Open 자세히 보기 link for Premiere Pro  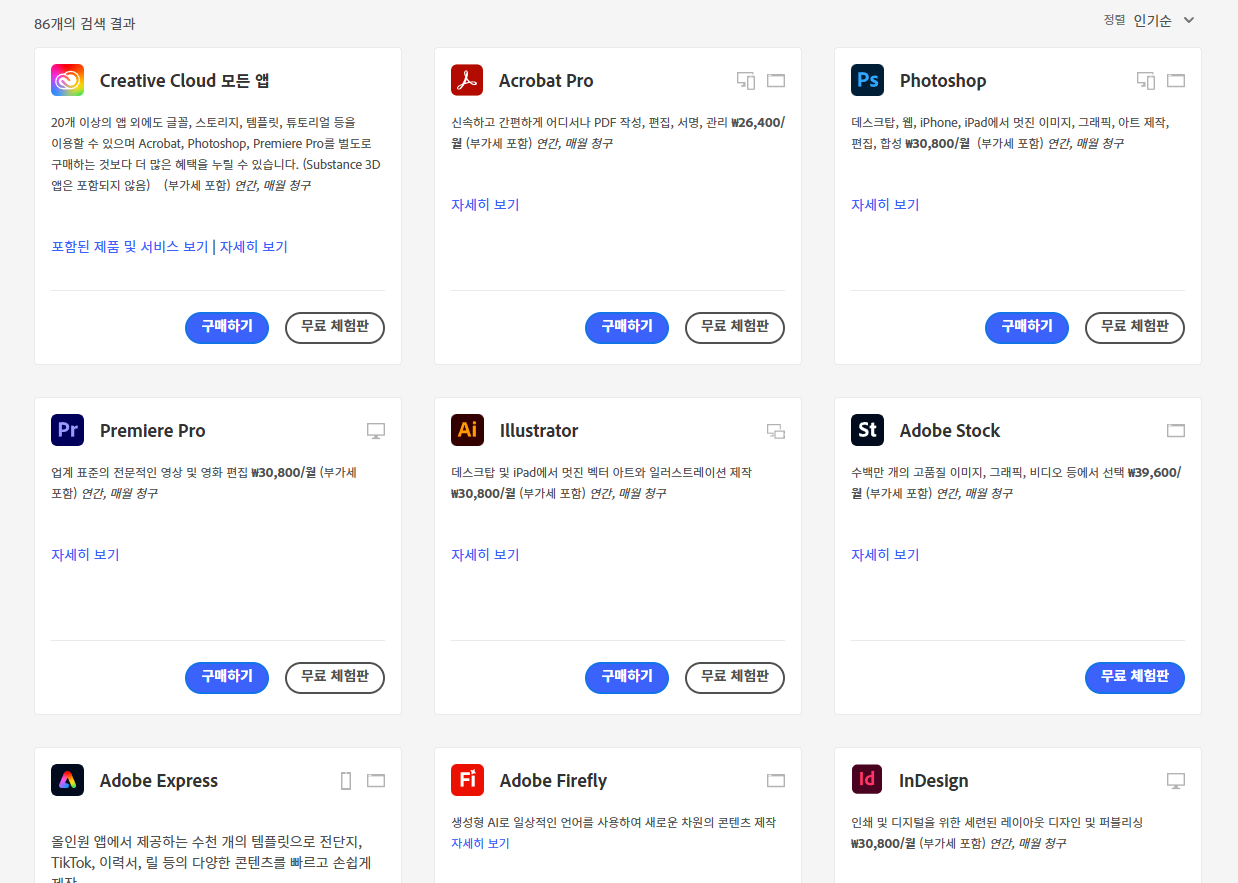pos(85,555)
